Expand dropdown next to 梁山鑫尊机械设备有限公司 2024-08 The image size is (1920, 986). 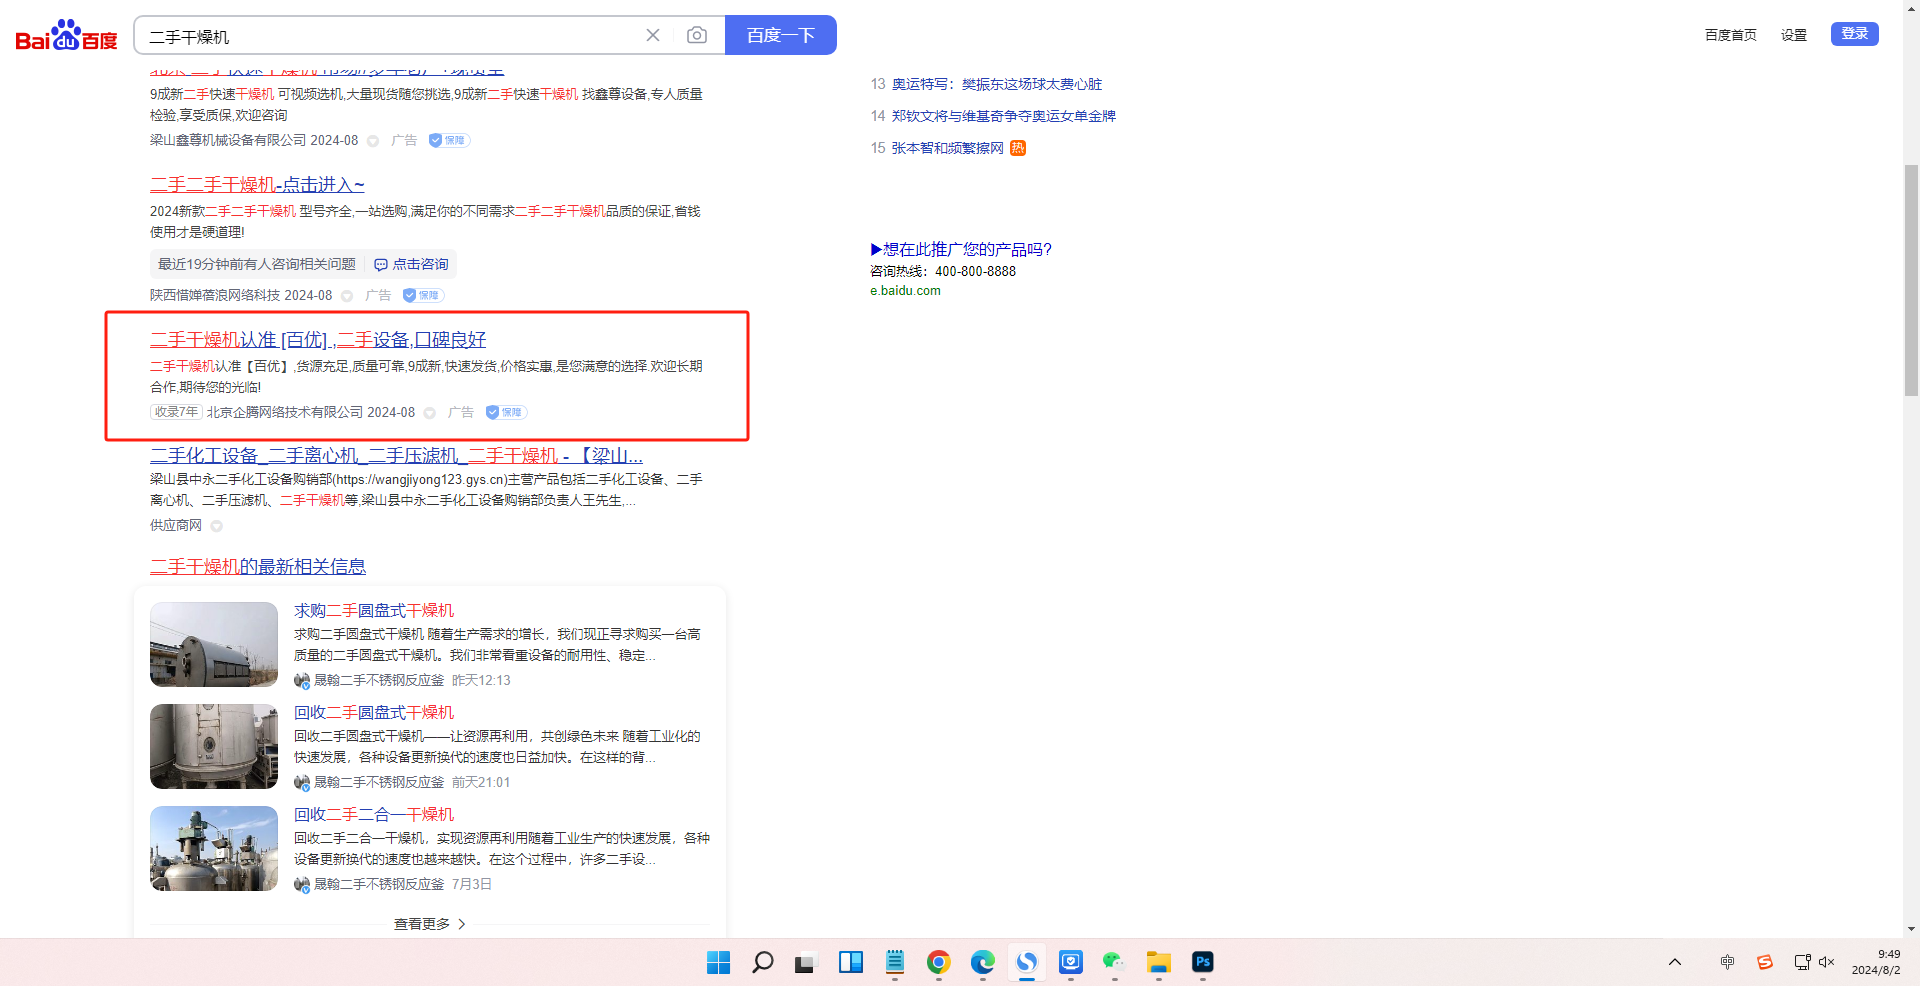coord(373,141)
